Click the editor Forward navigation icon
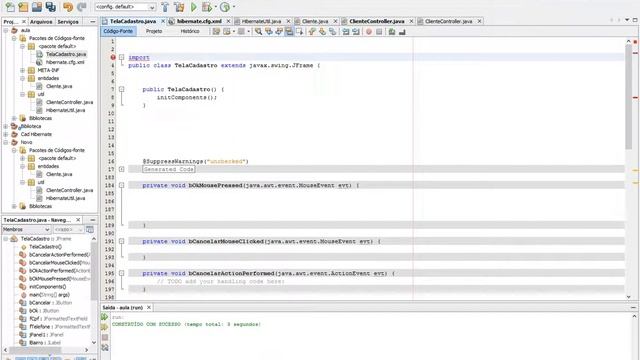Viewport: 640px width, 360px height. click(241, 31)
